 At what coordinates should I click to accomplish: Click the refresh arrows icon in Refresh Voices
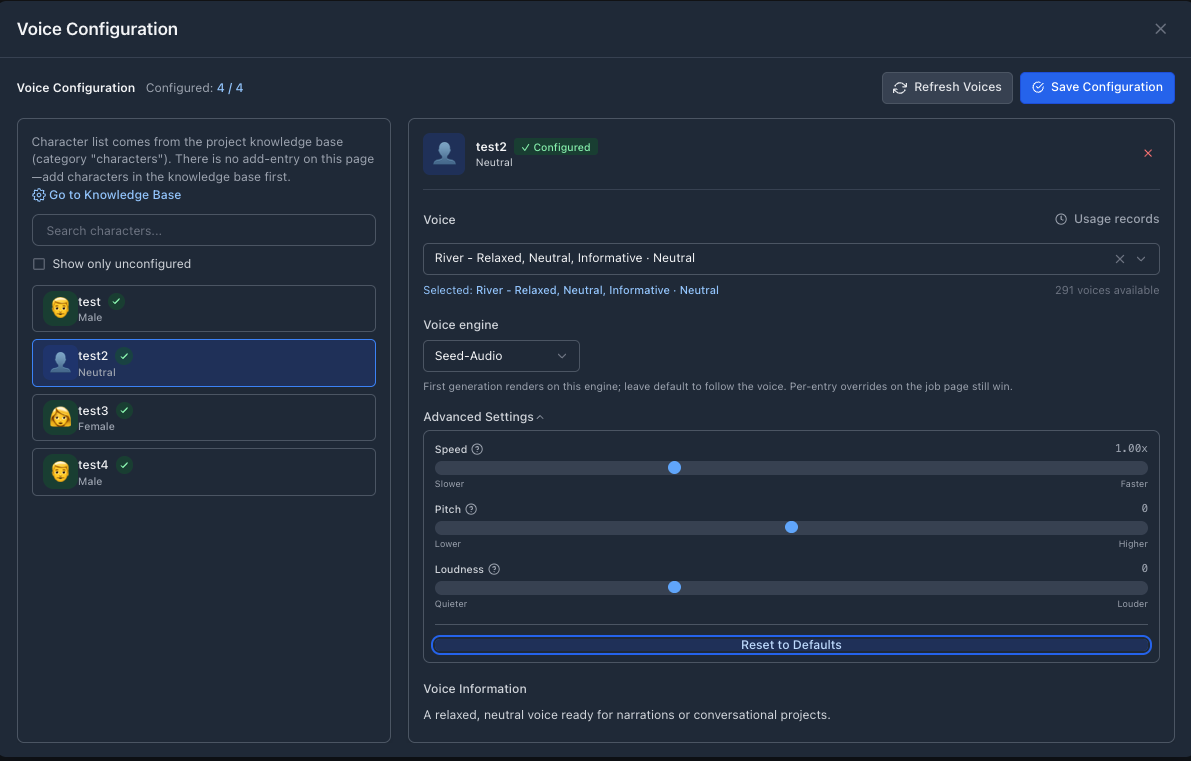[x=899, y=88]
